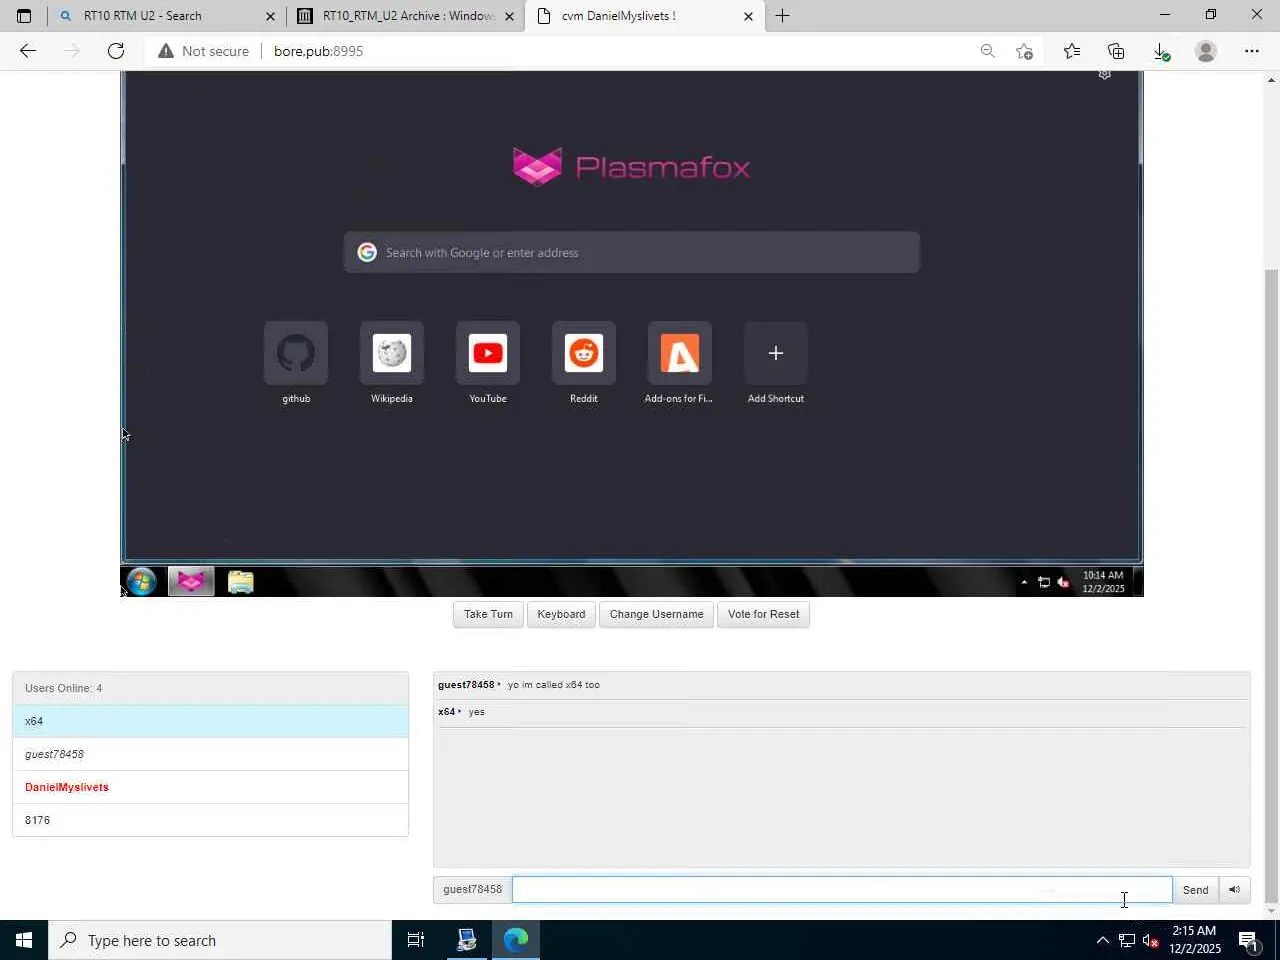Close the cvm DanielMyslivets tab
1280x960 pixels.
(x=748, y=16)
